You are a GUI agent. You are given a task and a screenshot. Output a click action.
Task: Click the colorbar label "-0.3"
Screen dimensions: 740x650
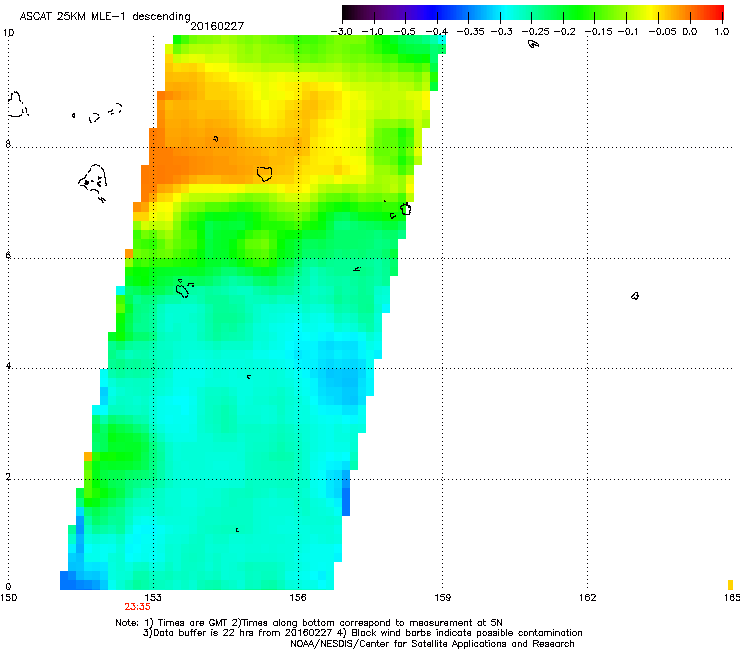[501, 32]
